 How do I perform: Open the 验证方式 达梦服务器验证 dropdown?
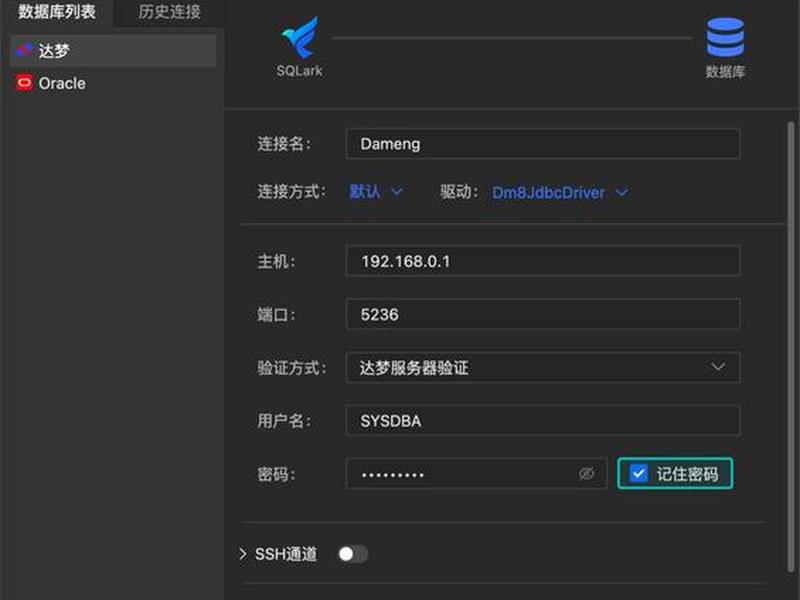[543, 367]
